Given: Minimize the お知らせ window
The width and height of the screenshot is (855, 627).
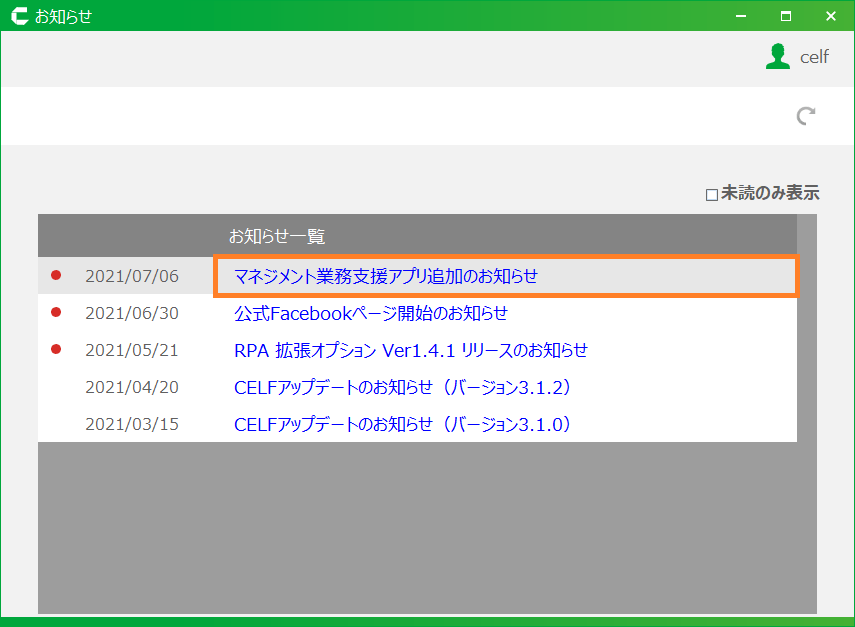Looking at the screenshot, I should pos(741,16).
